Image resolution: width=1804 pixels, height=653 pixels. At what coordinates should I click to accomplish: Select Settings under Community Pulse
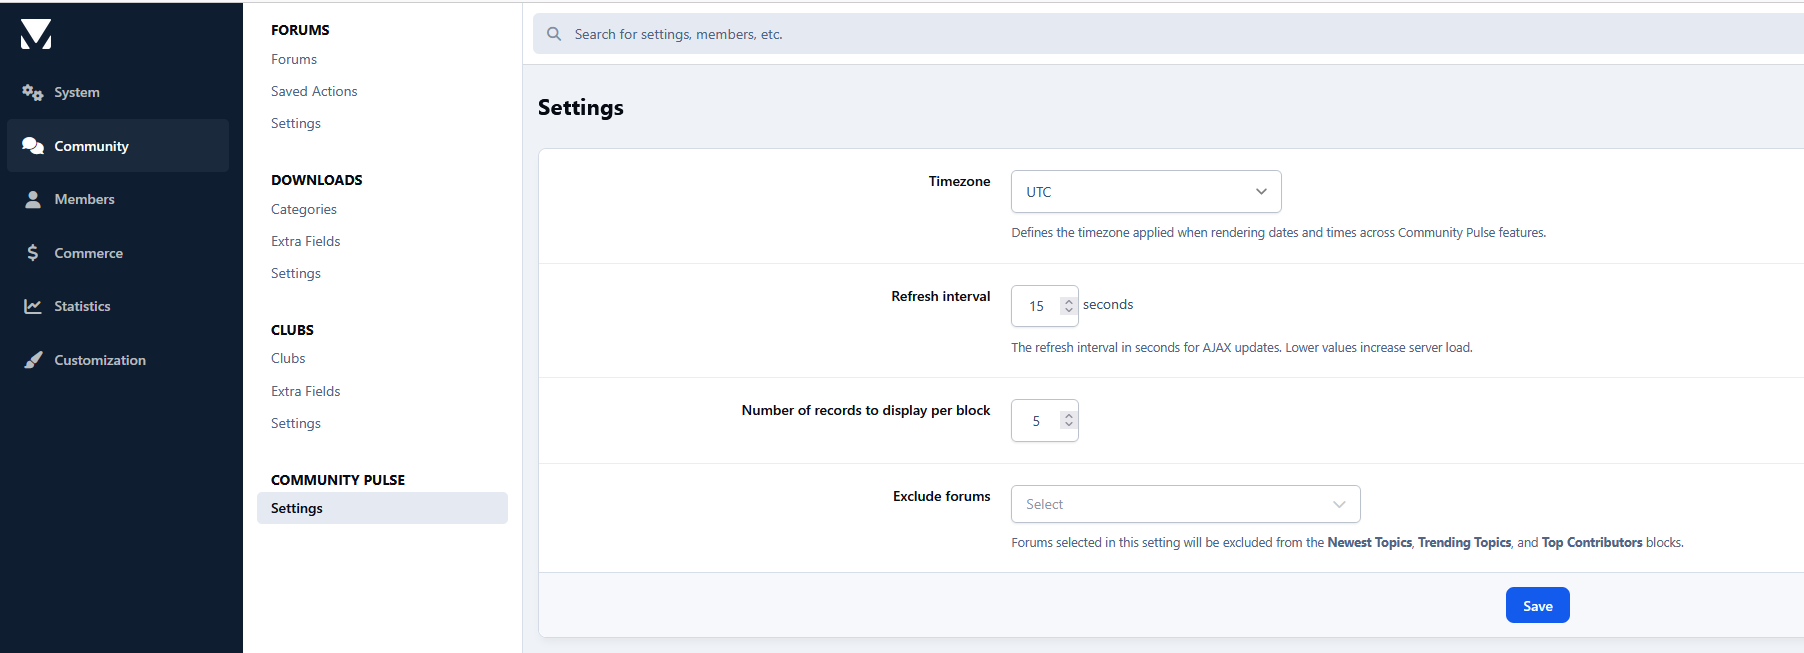pyautogui.click(x=297, y=508)
